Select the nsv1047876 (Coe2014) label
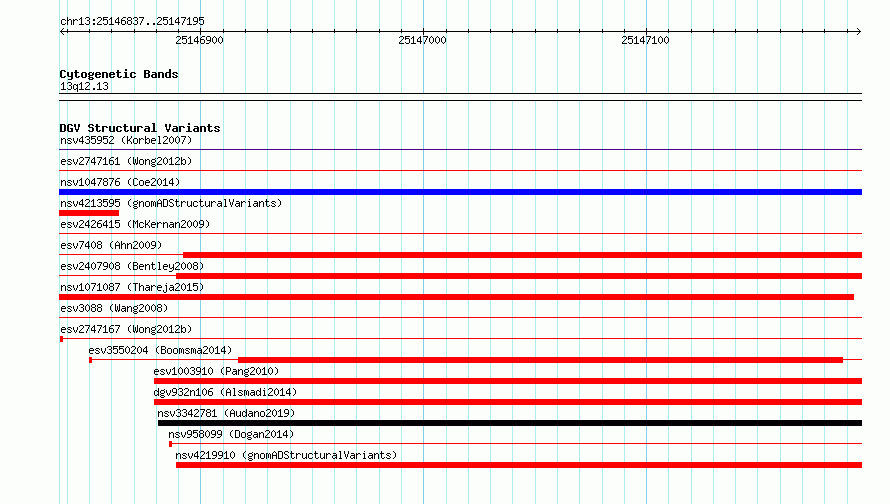Image resolution: width=890 pixels, height=504 pixels. tap(120, 182)
